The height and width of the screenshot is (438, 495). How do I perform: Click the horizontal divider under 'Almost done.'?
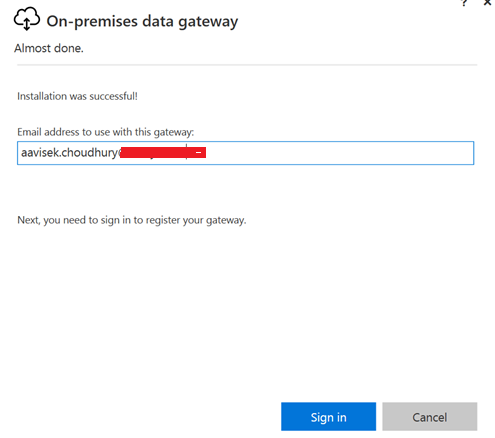pyautogui.click(x=247, y=65)
